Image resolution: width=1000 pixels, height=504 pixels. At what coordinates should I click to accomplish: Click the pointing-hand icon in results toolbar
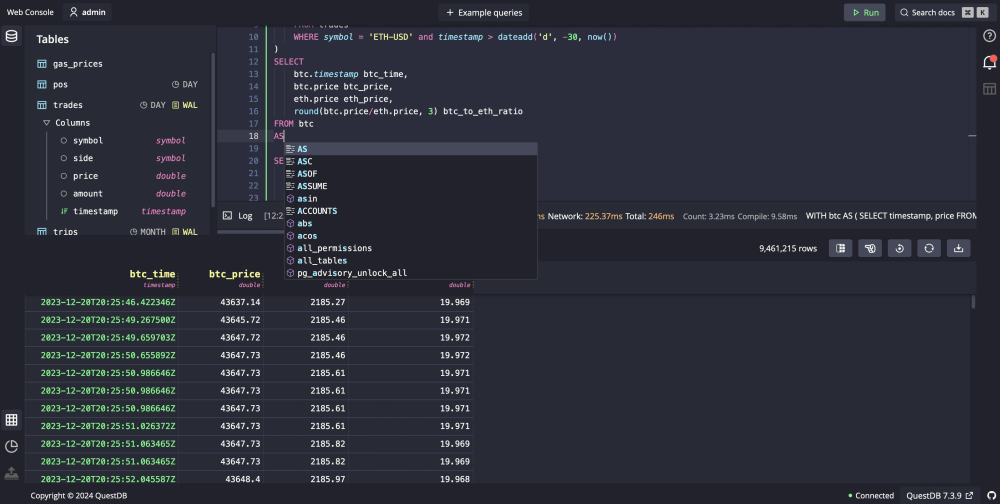coord(870,248)
